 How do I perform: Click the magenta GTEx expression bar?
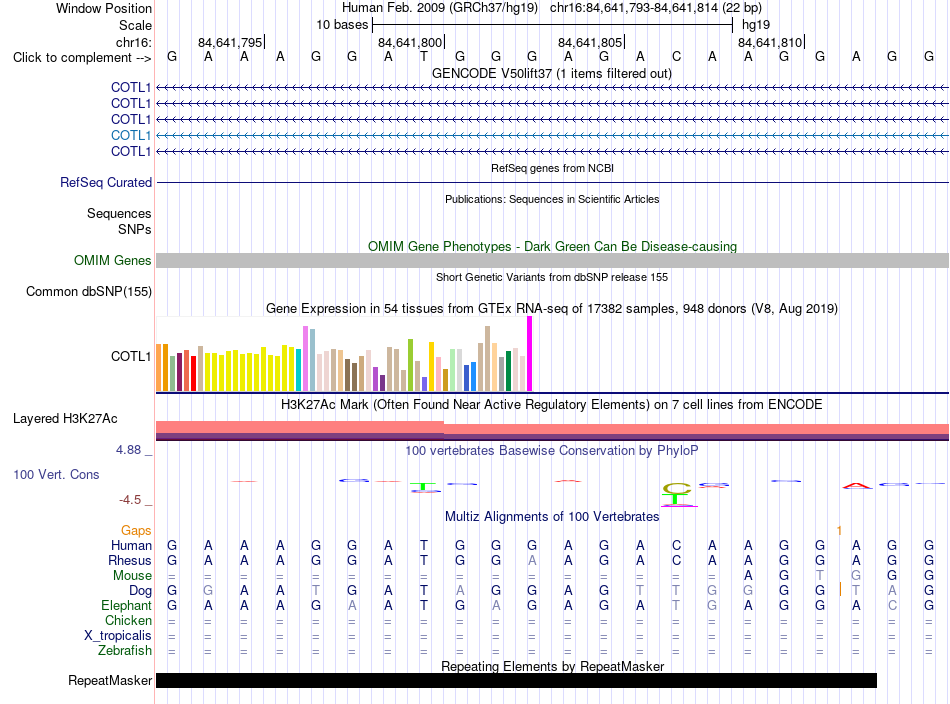530,354
